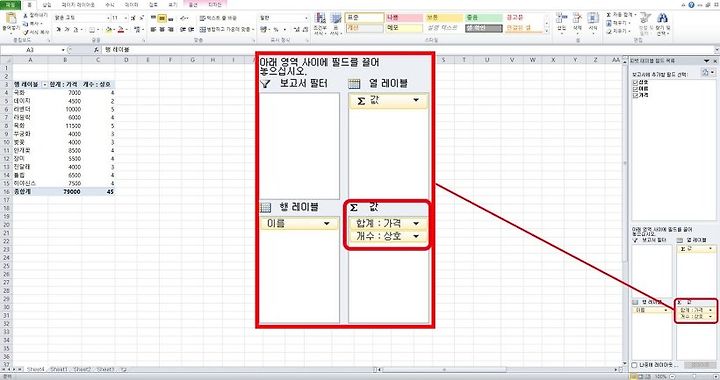720x380 pixels.
Task: Toggle the 이름 field checkbox
Action: (636, 89)
